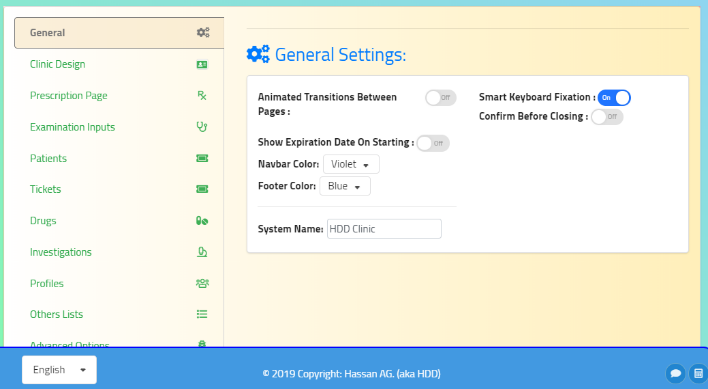The width and height of the screenshot is (708, 389).
Task: Click the stethoscope icon for Examination Inputs
Action: click(202, 127)
